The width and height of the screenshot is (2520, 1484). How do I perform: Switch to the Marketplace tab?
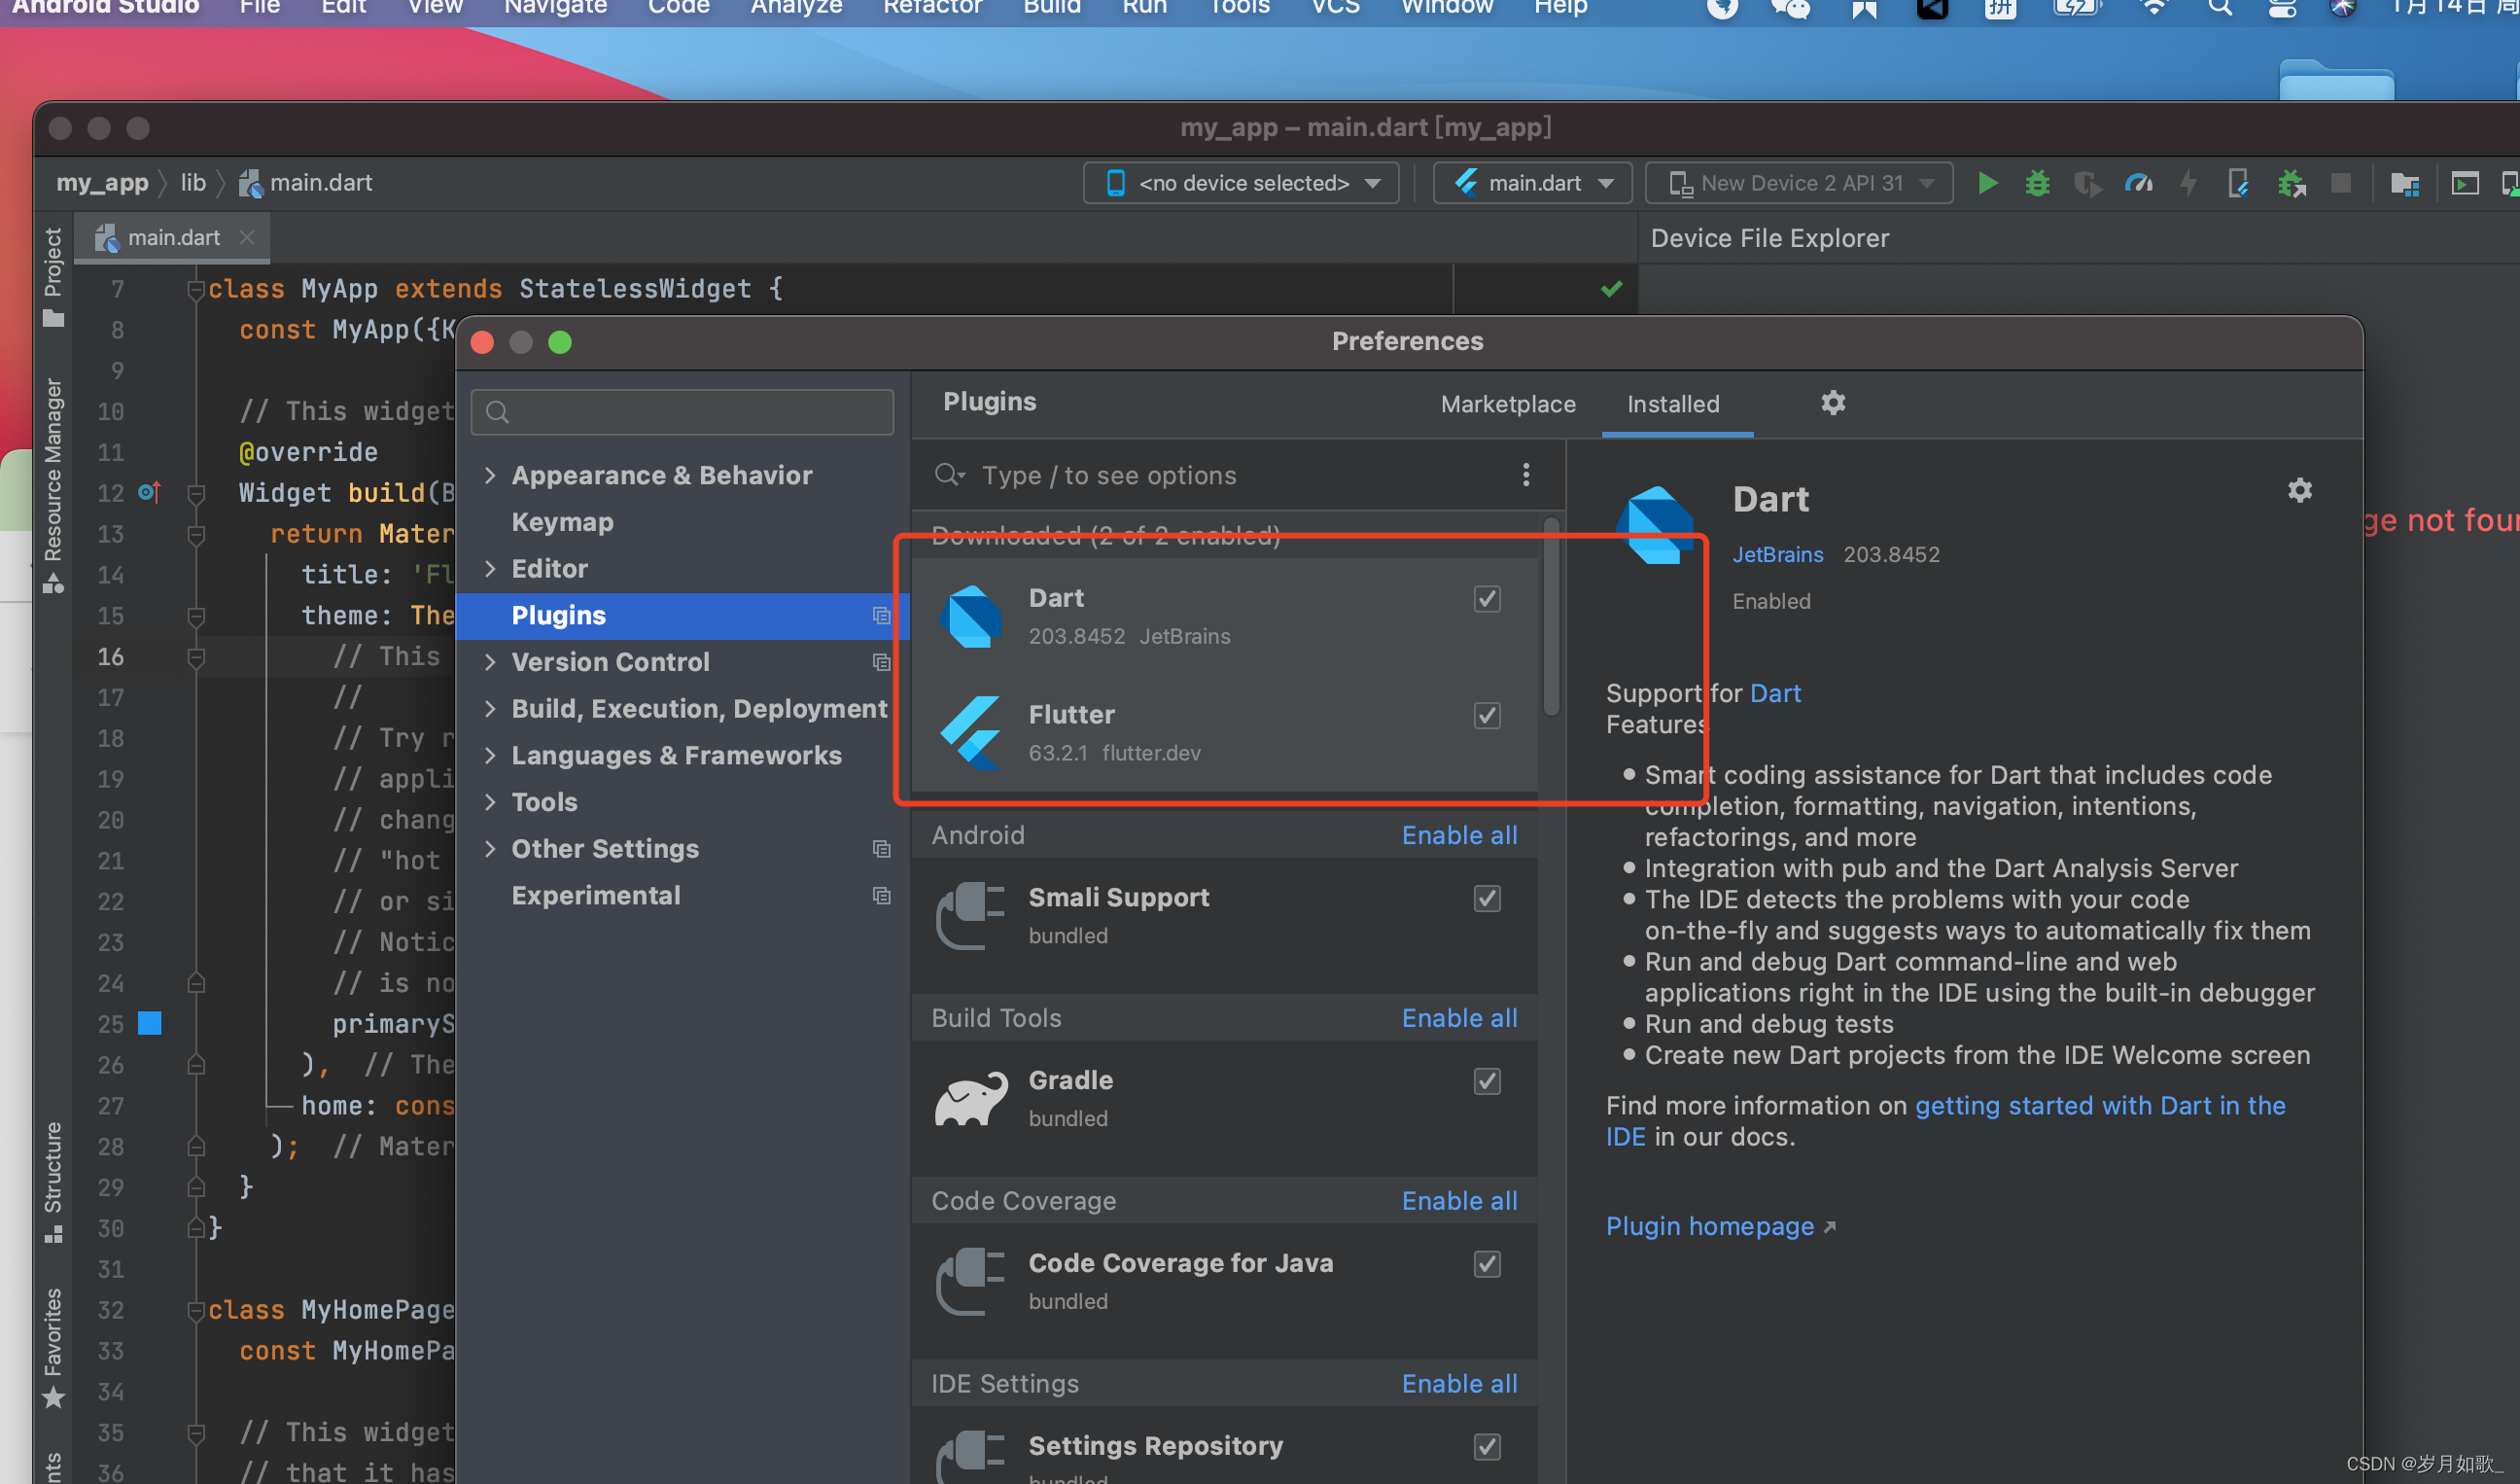pyautogui.click(x=1507, y=404)
